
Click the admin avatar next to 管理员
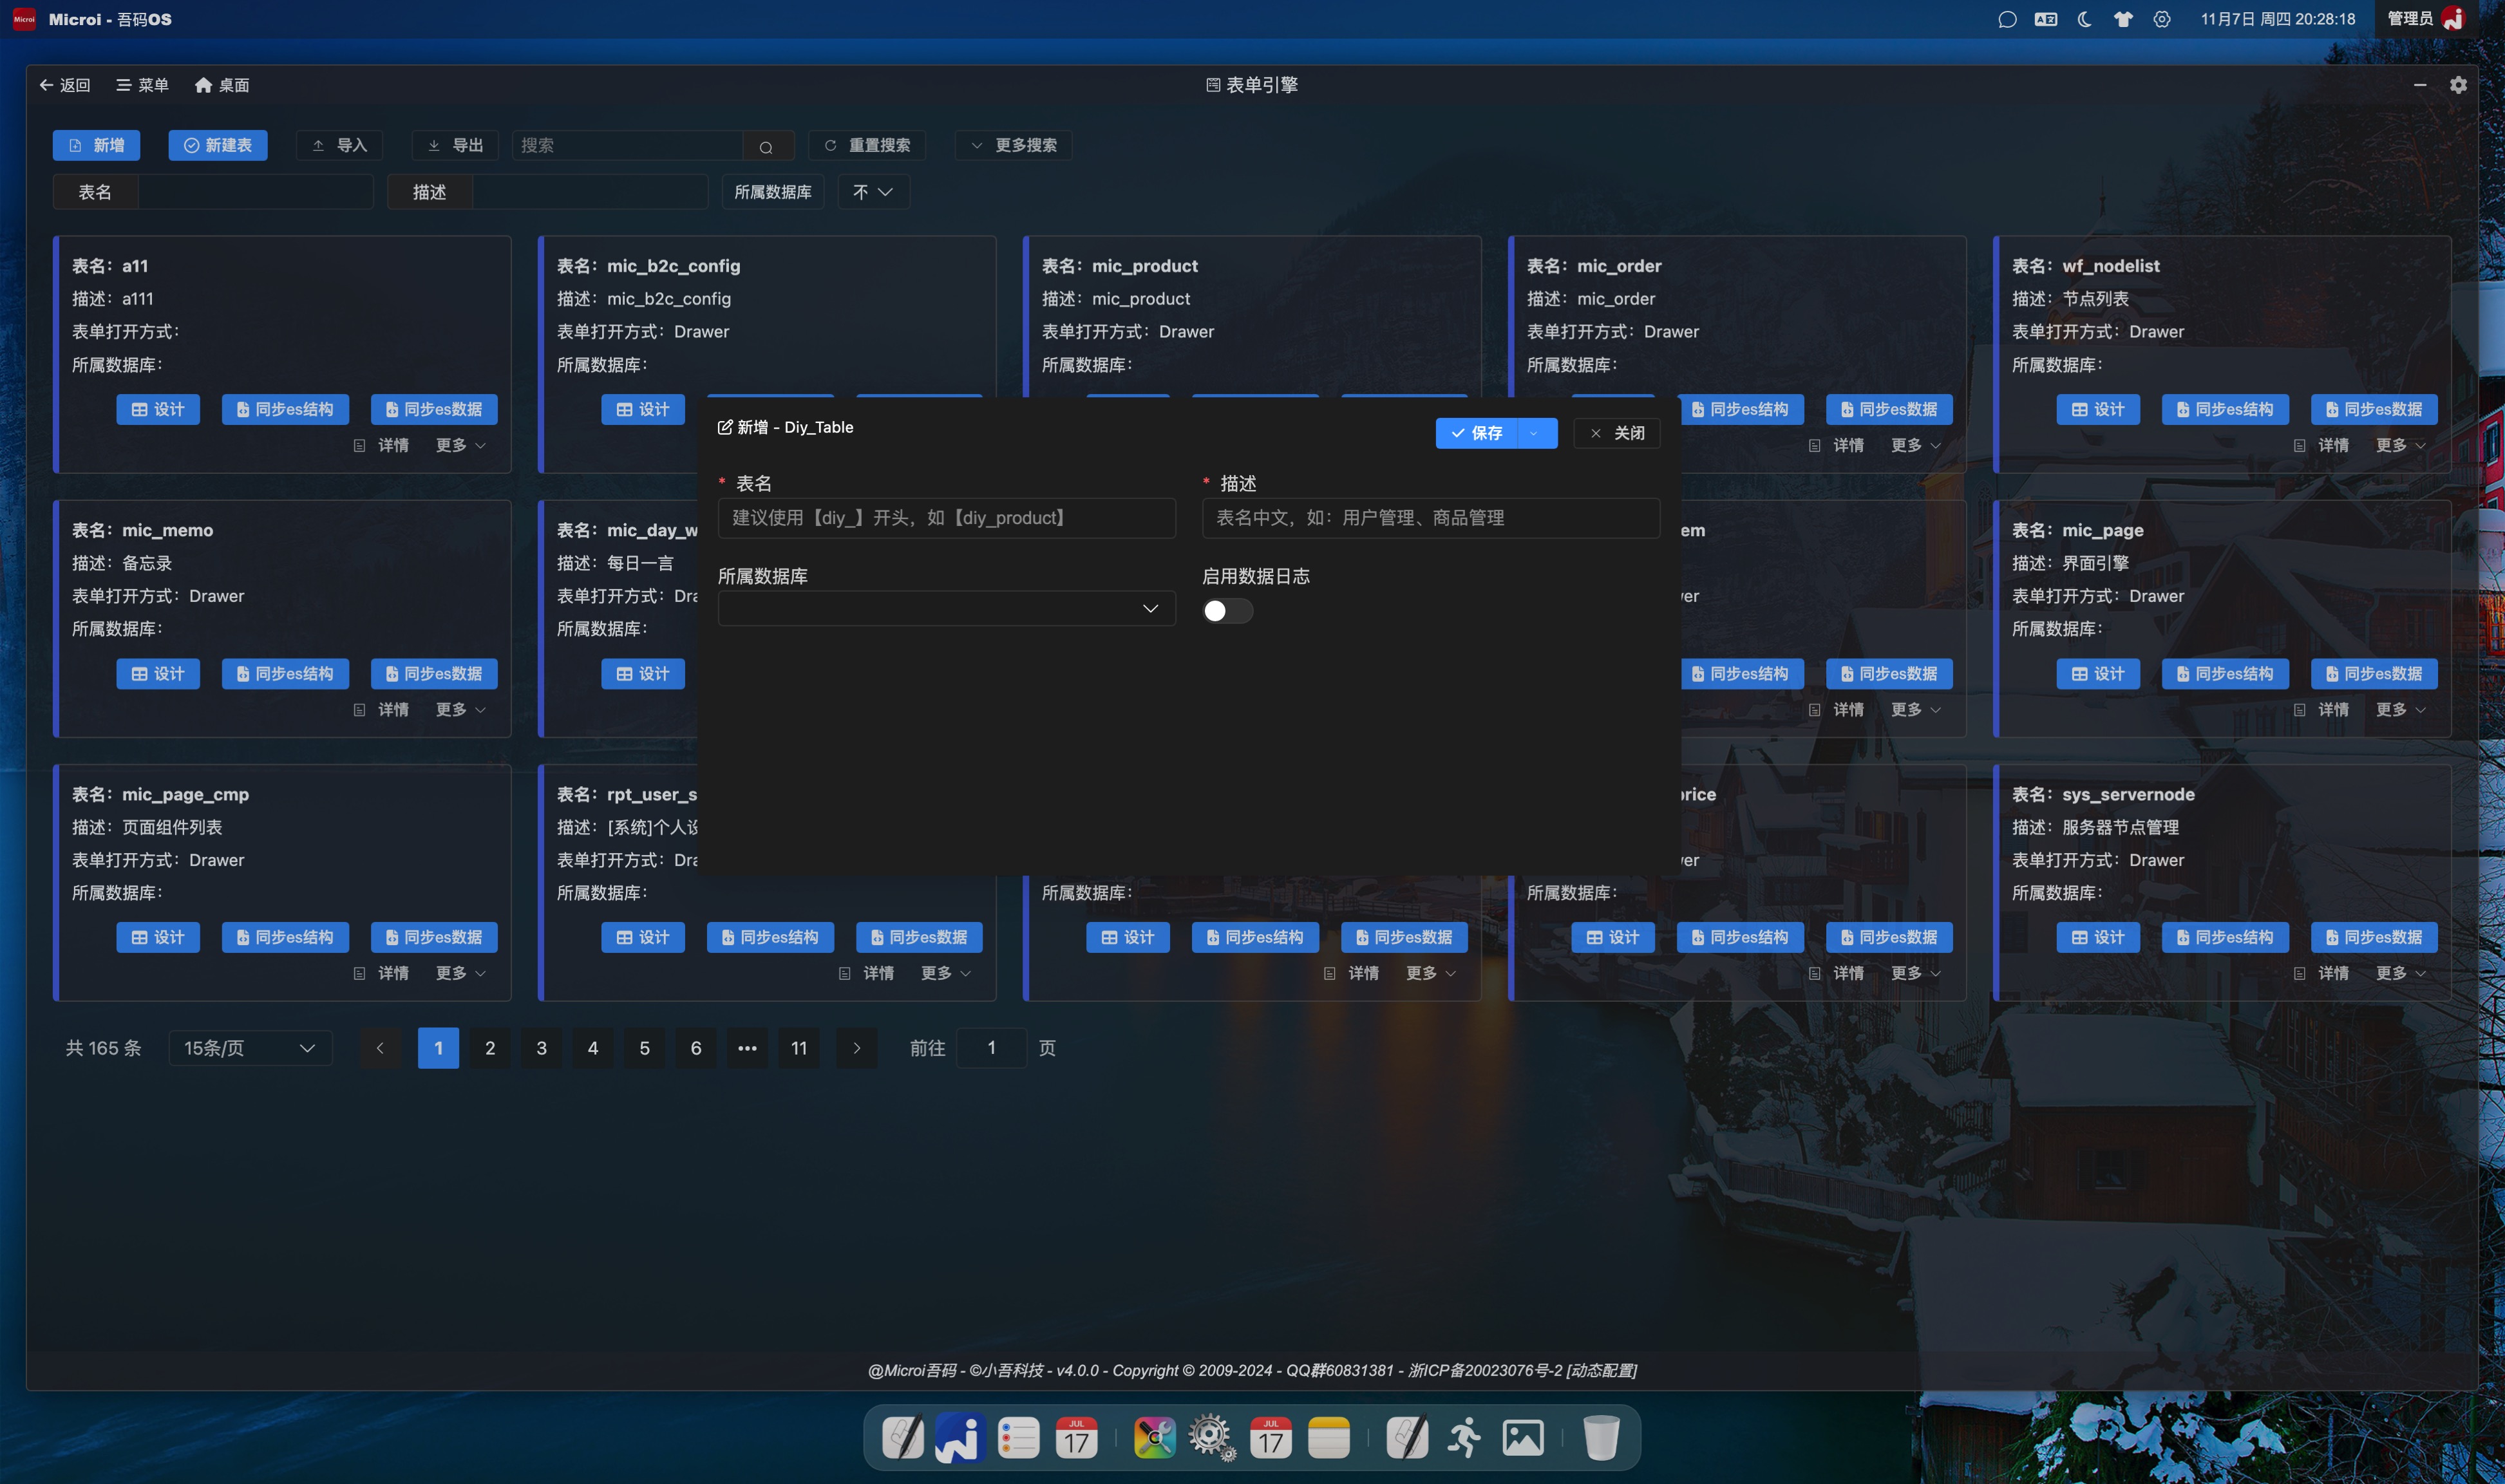coord(2453,19)
